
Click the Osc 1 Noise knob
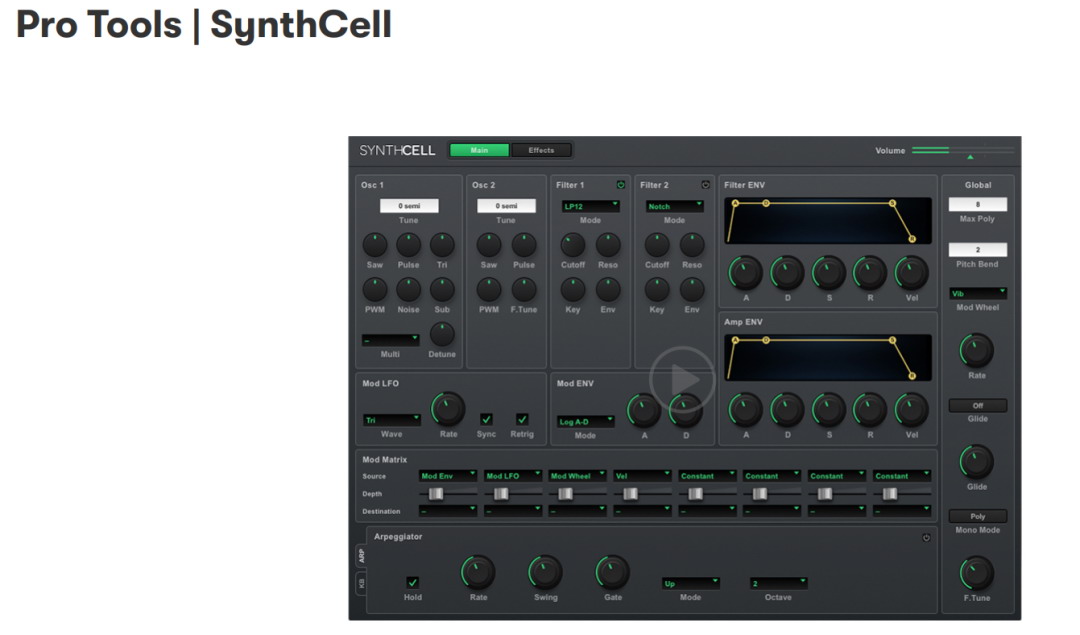(x=408, y=289)
